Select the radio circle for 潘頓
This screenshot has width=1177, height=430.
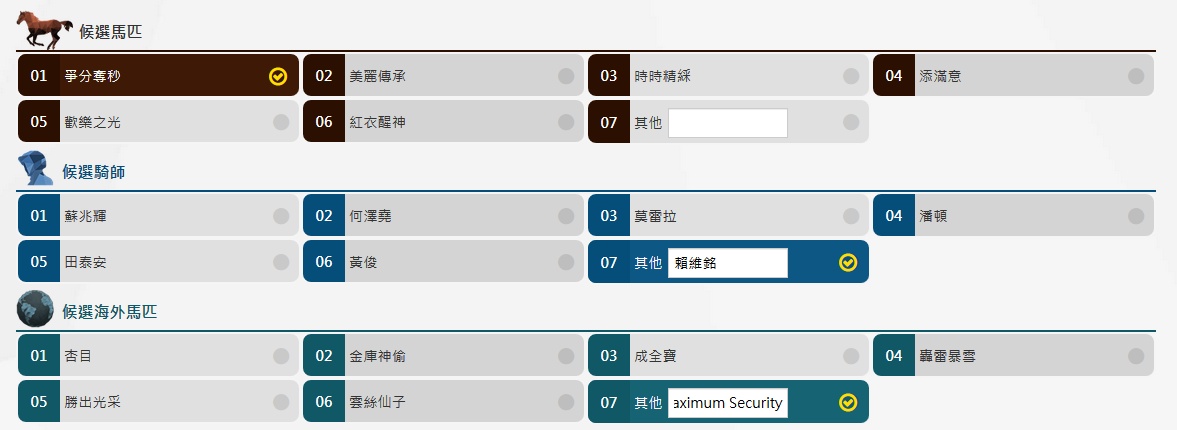point(1136,216)
